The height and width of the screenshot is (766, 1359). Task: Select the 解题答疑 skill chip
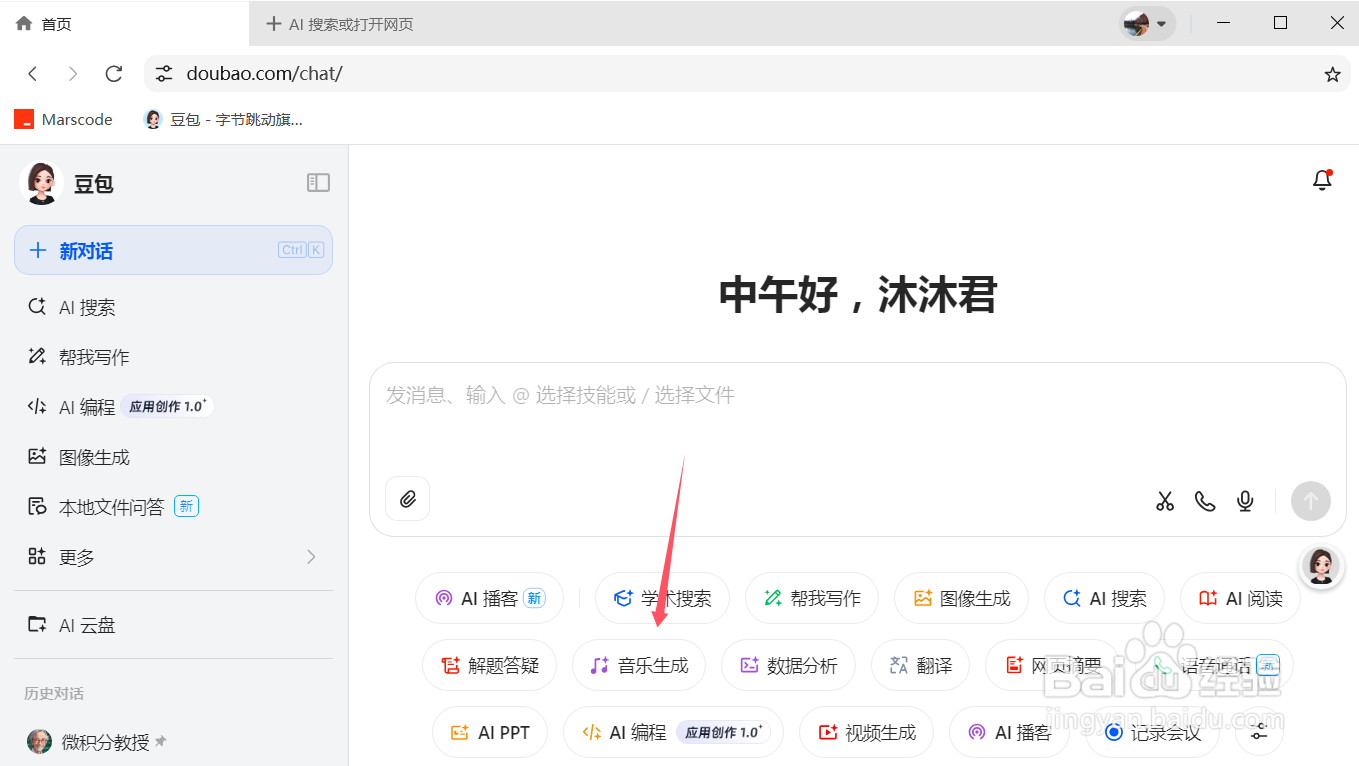tap(489, 665)
